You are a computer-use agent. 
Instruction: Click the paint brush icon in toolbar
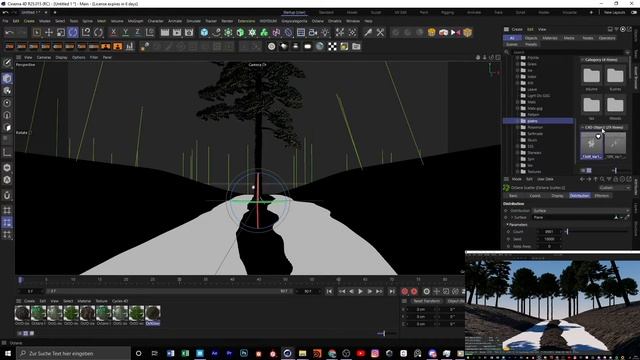point(368,32)
